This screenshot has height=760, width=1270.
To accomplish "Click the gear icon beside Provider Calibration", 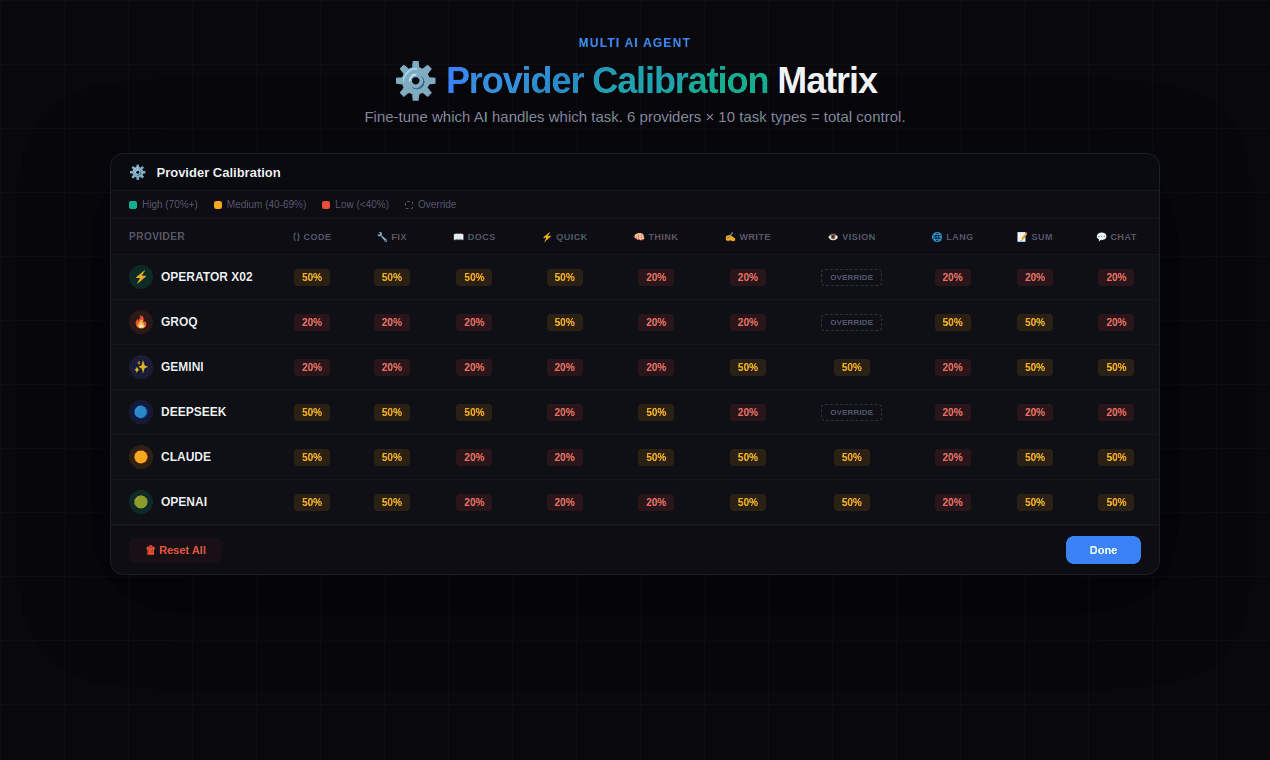I will pos(137,172).
